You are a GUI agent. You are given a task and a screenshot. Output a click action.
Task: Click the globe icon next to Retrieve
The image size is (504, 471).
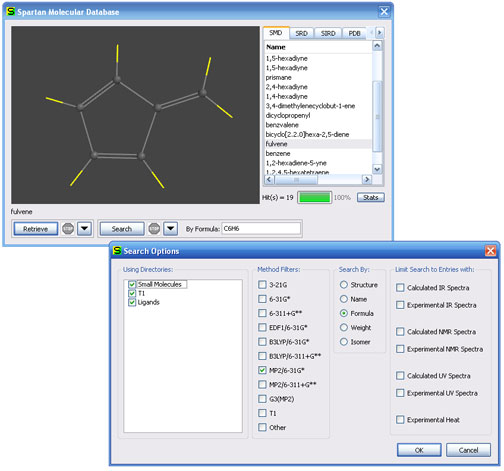(68, 229)
